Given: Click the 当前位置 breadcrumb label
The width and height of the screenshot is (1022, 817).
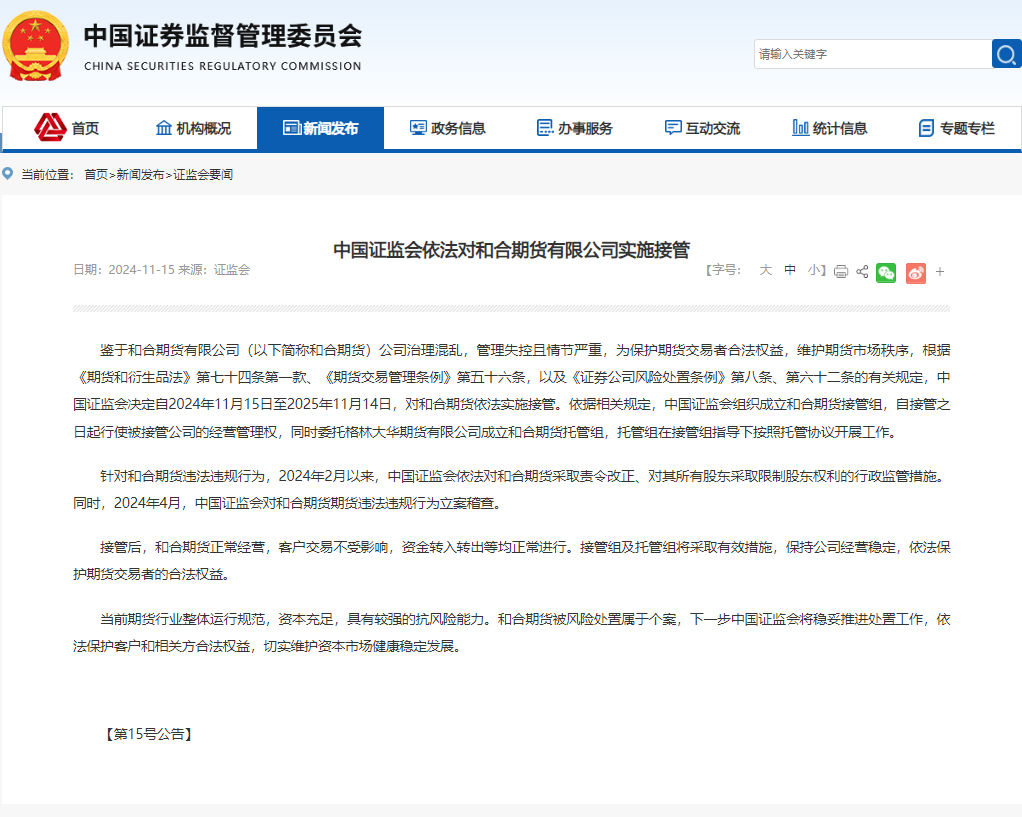Looking at the screenshot, I should [x=47, y=175].
